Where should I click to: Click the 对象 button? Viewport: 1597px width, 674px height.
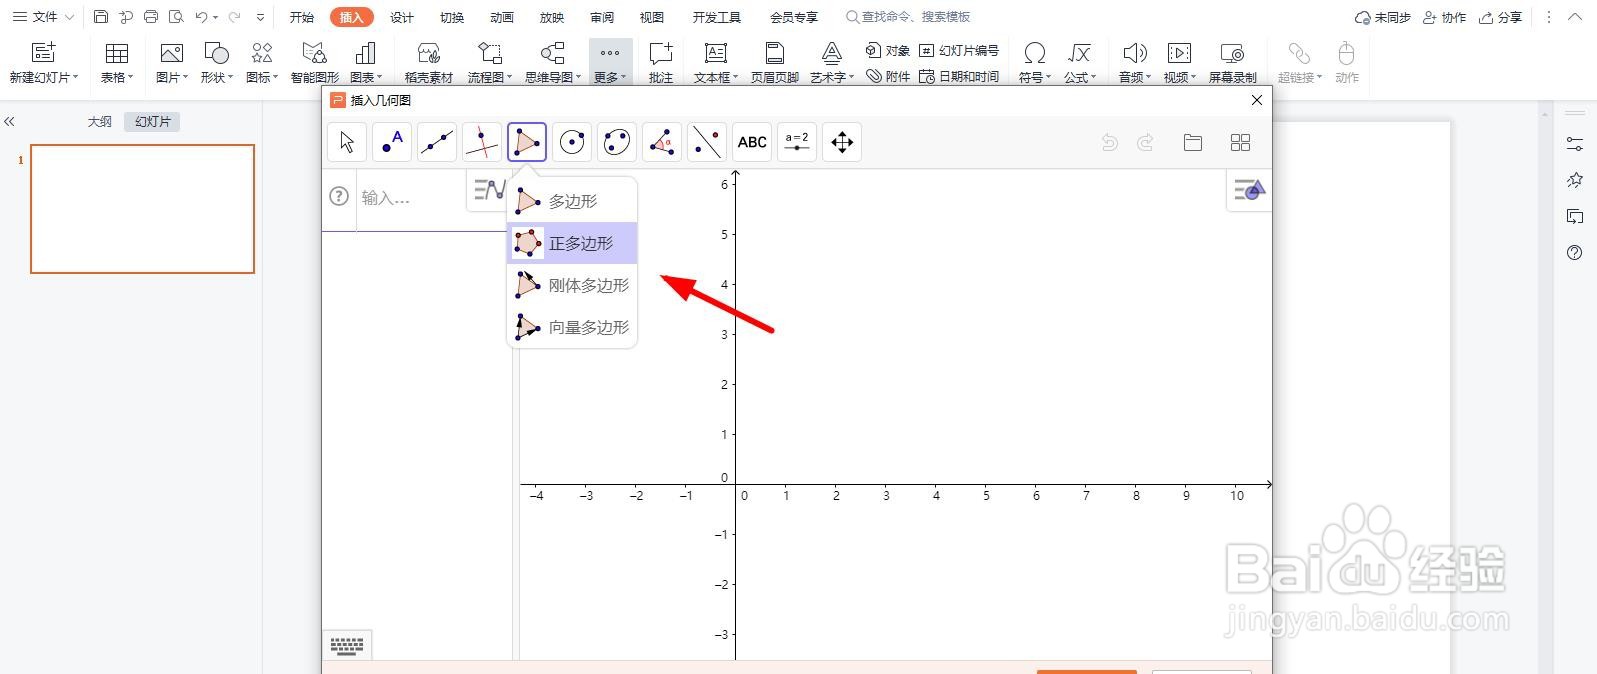[888, 50]
